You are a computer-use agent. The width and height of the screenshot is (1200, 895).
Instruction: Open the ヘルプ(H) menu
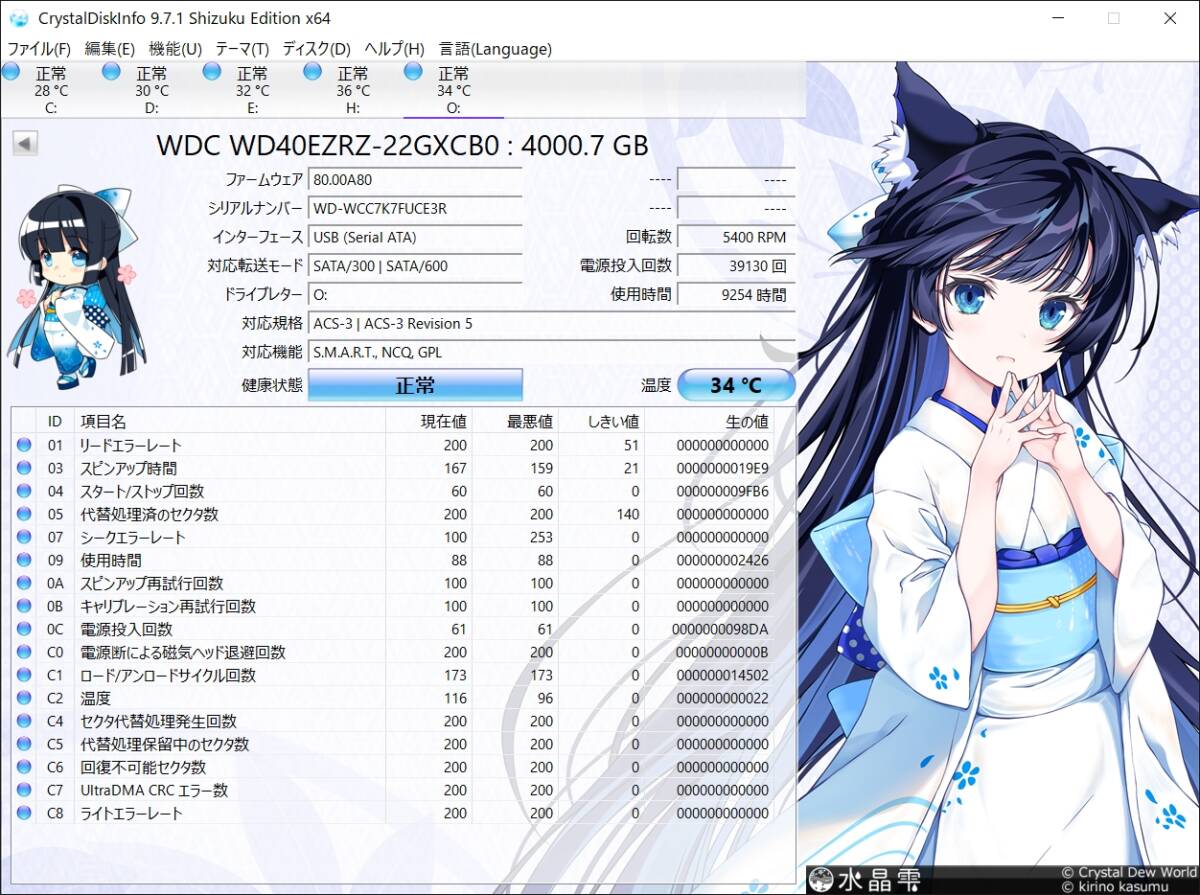coord(394,49)
